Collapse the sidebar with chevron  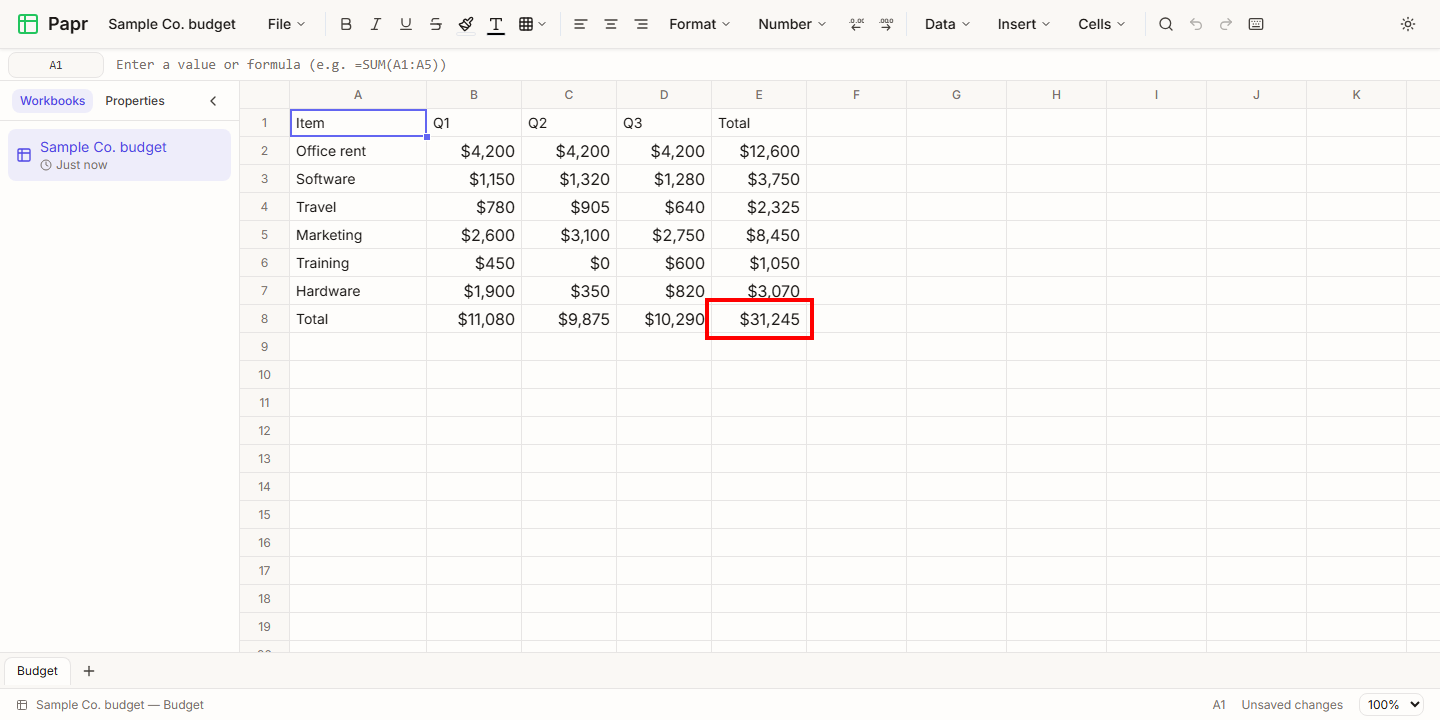tap(213, 101)
